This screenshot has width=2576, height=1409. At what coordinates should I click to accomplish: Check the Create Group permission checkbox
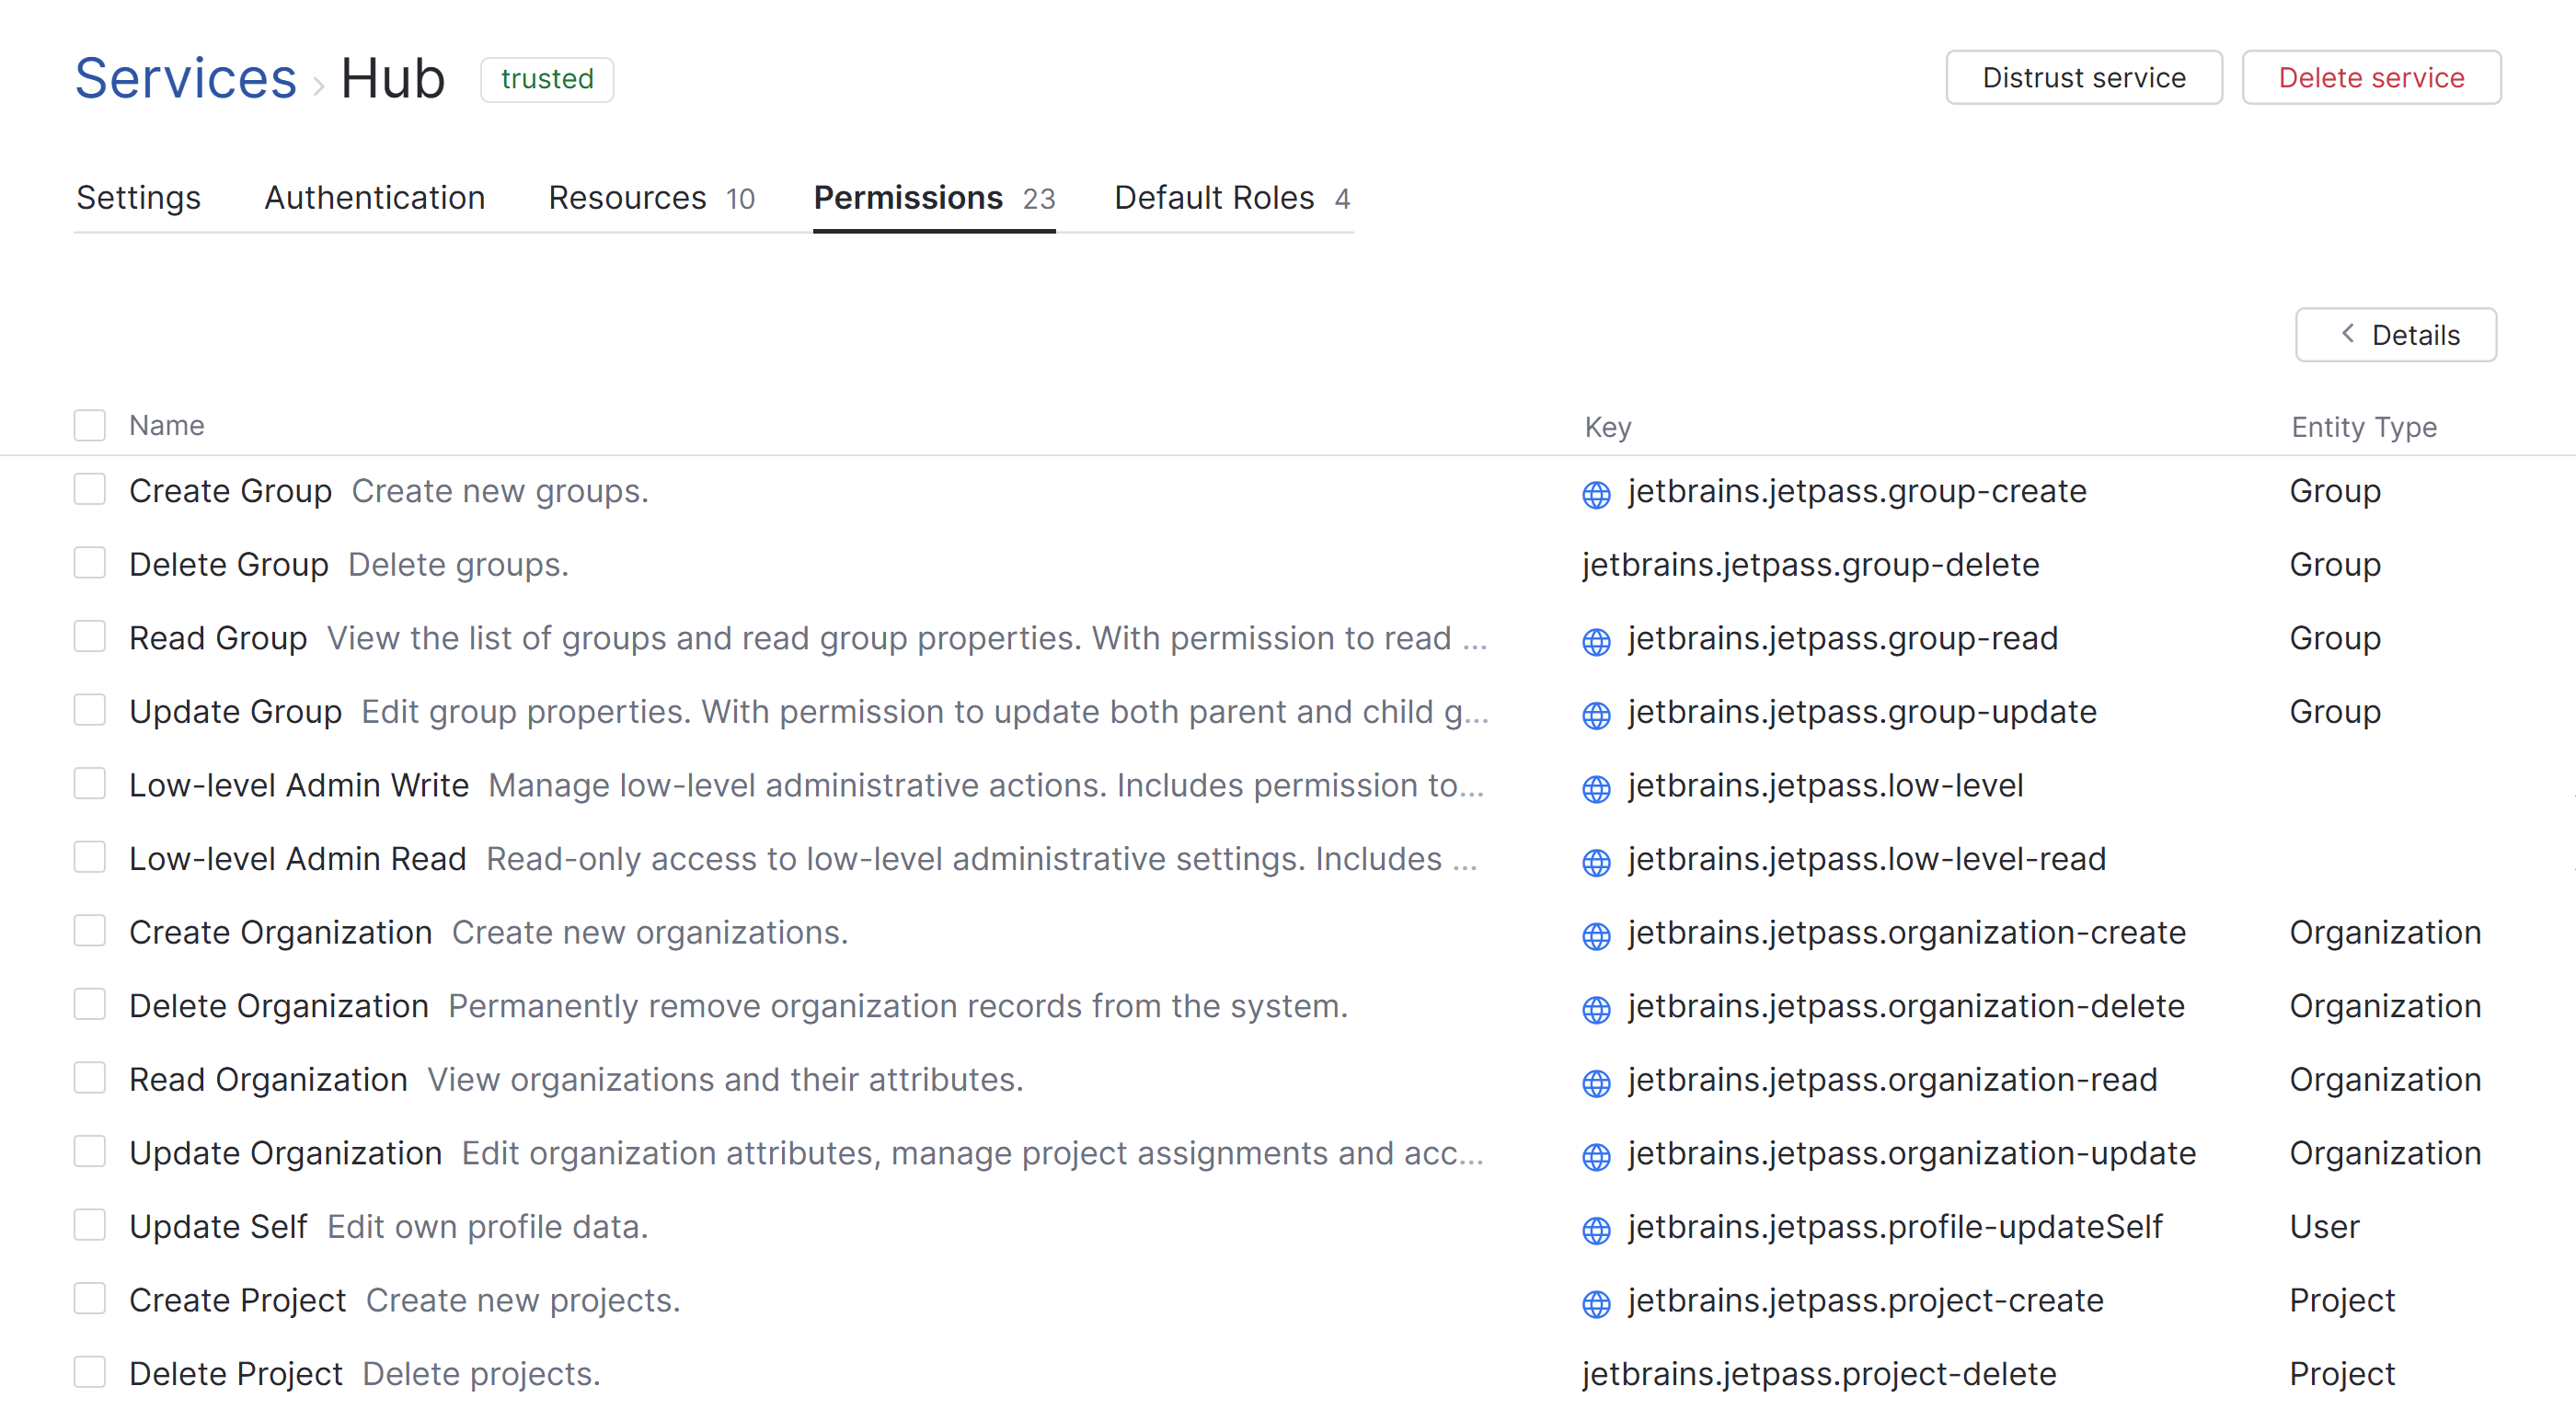(90, 490)
